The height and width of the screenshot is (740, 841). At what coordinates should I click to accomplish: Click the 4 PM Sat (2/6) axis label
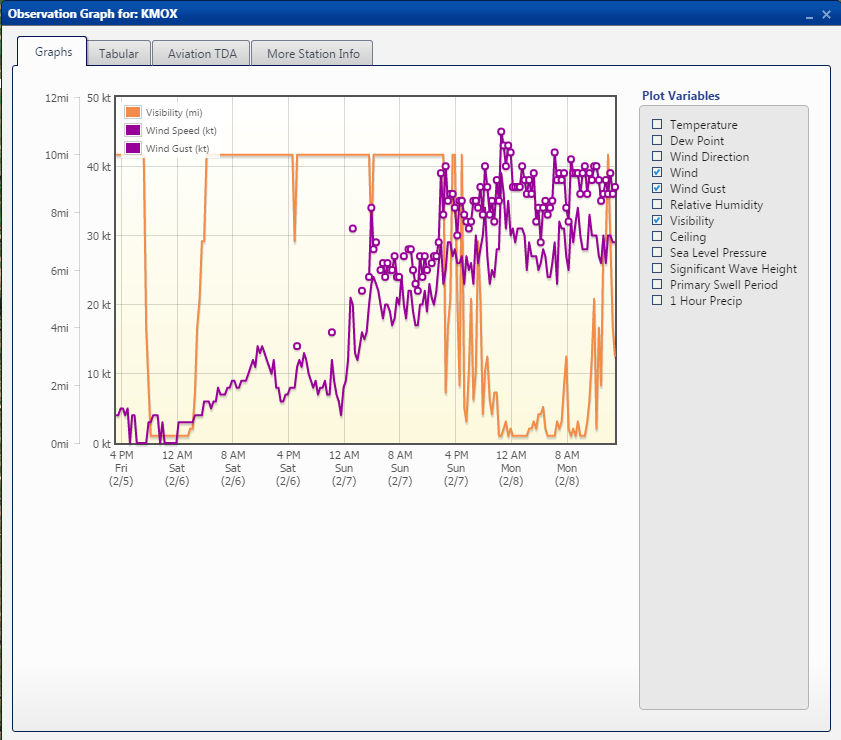coord(288,468)
